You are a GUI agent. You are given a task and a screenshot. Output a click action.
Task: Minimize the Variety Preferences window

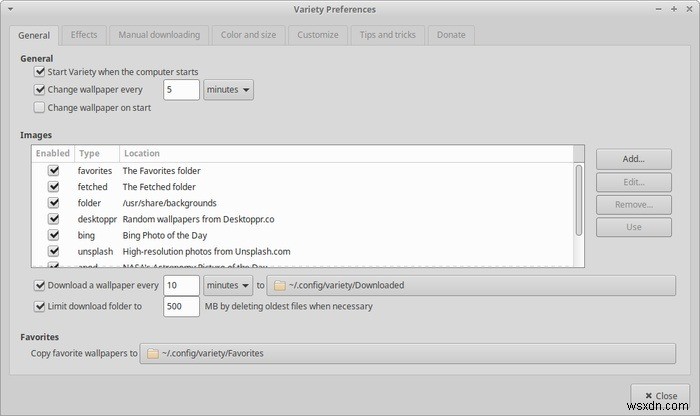click(658, 9)
